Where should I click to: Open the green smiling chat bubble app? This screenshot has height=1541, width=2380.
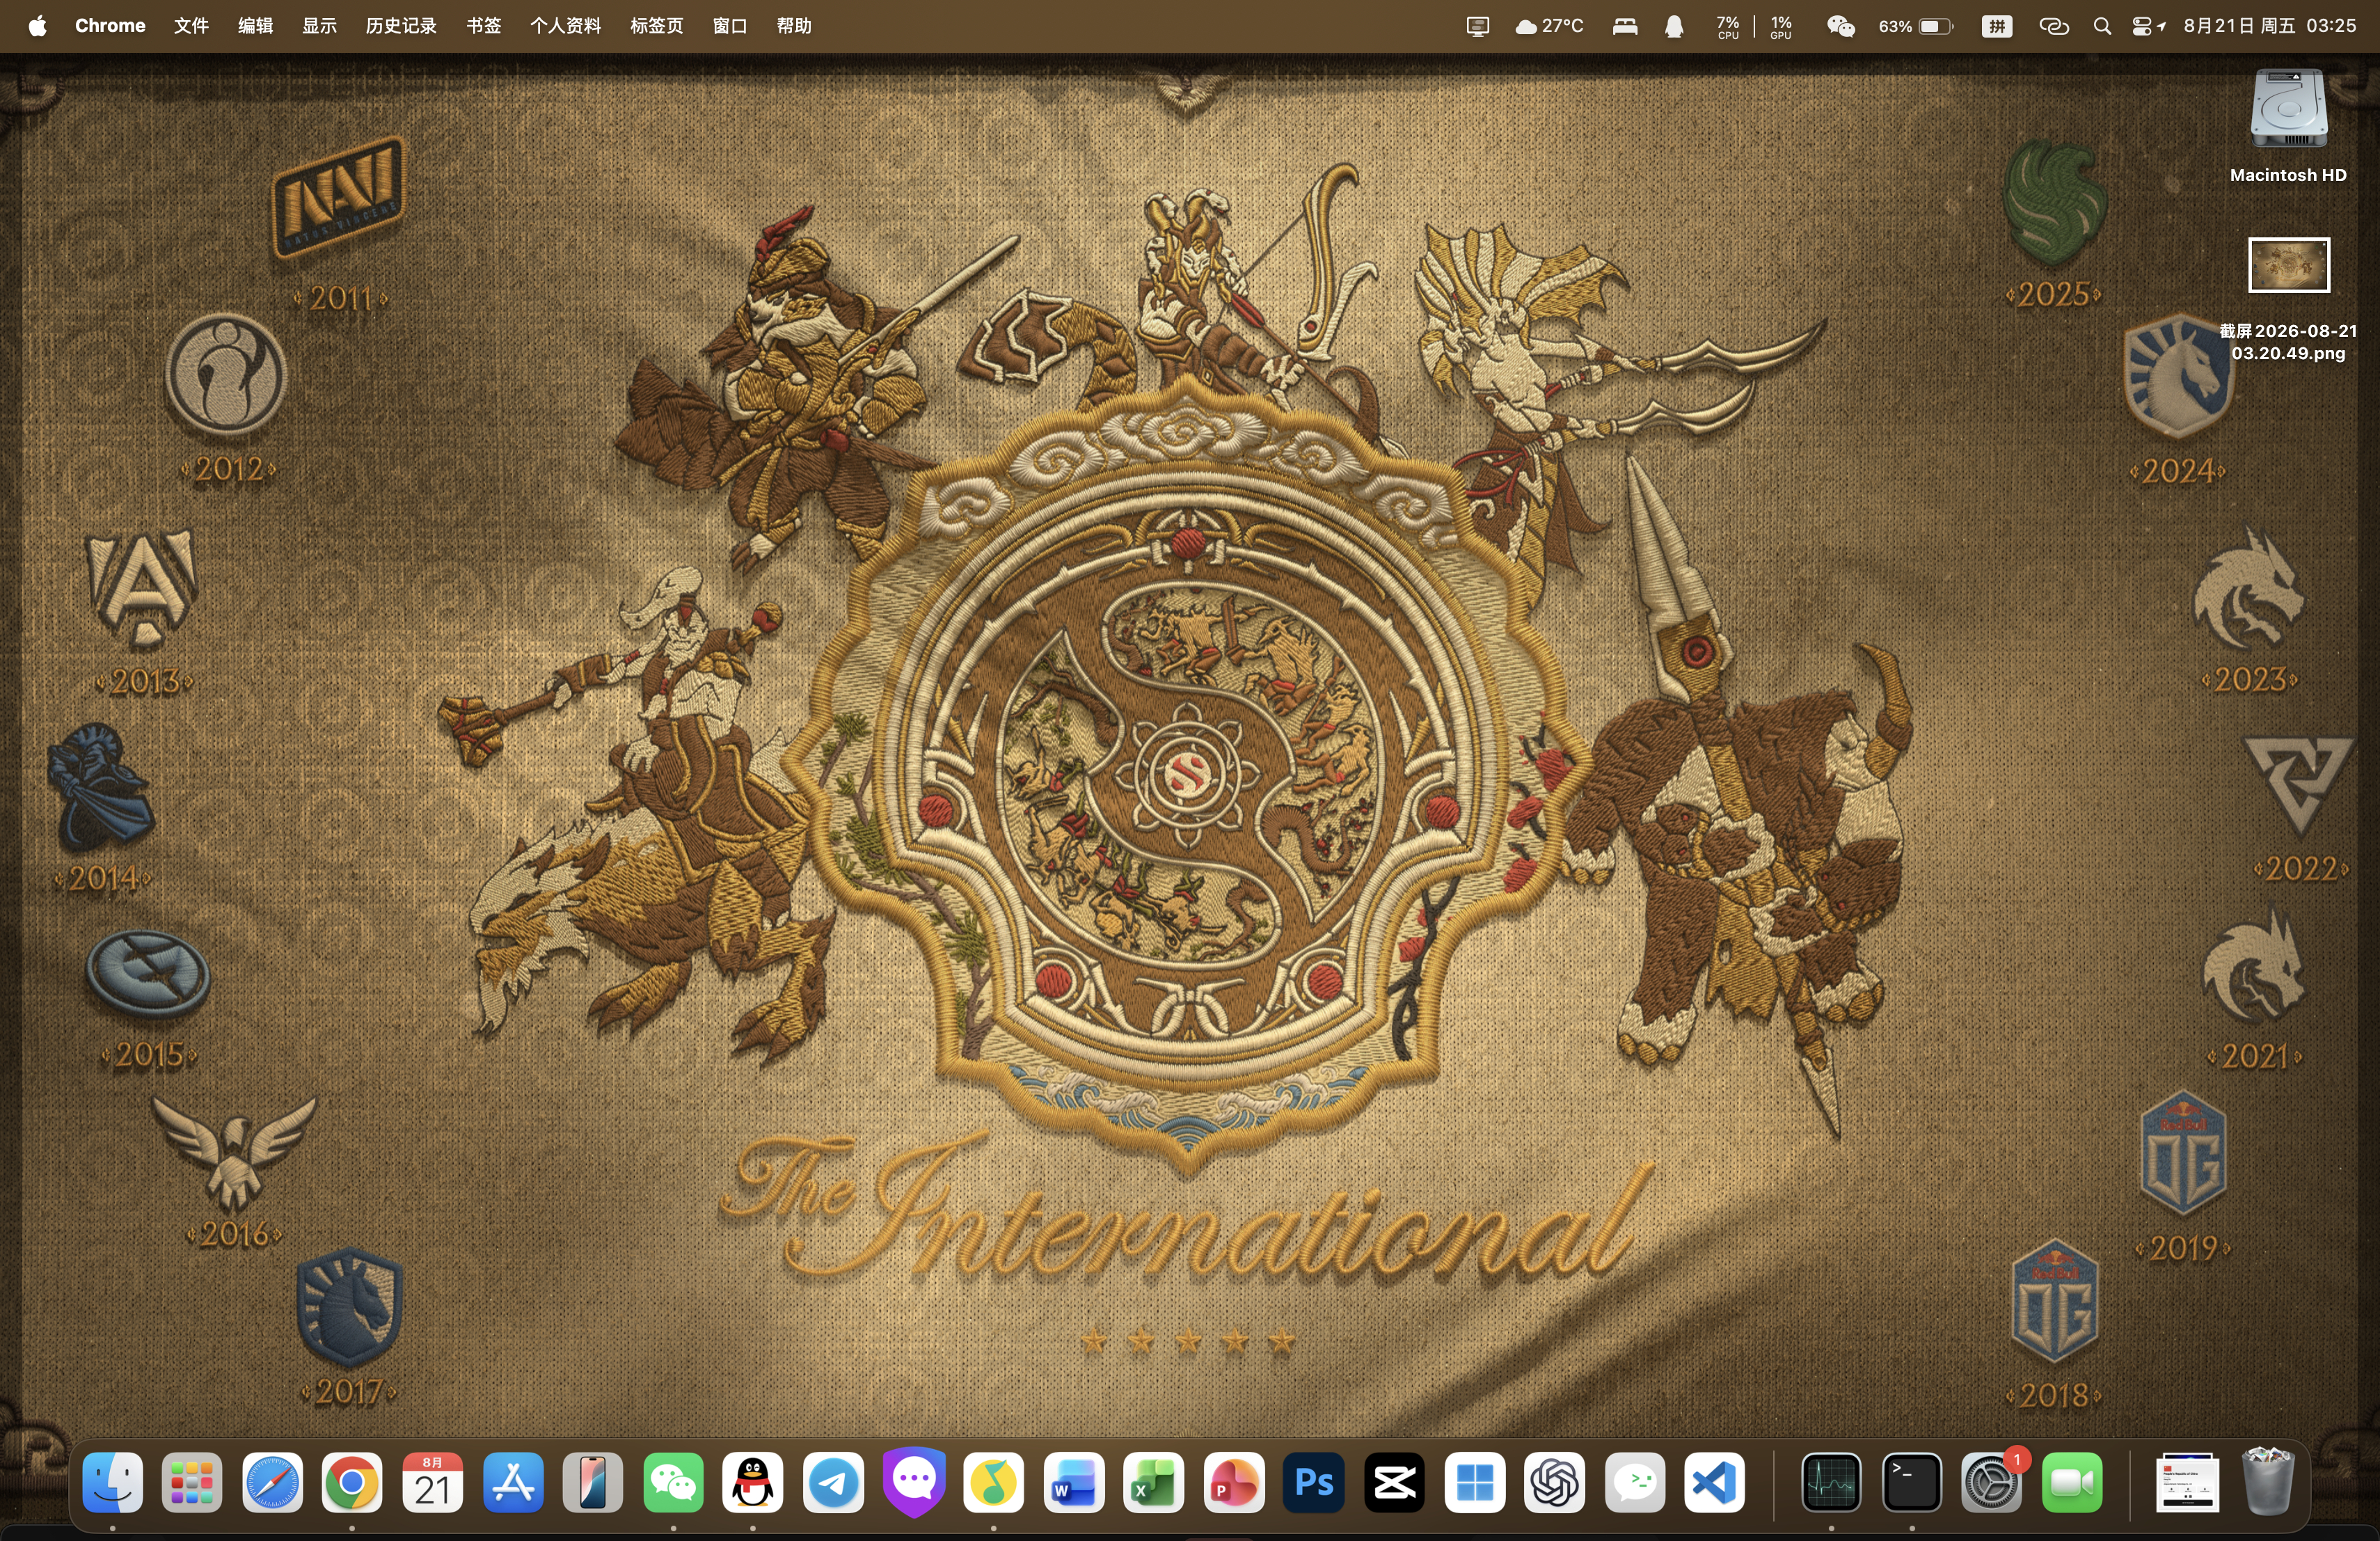coord(1635,1482)
